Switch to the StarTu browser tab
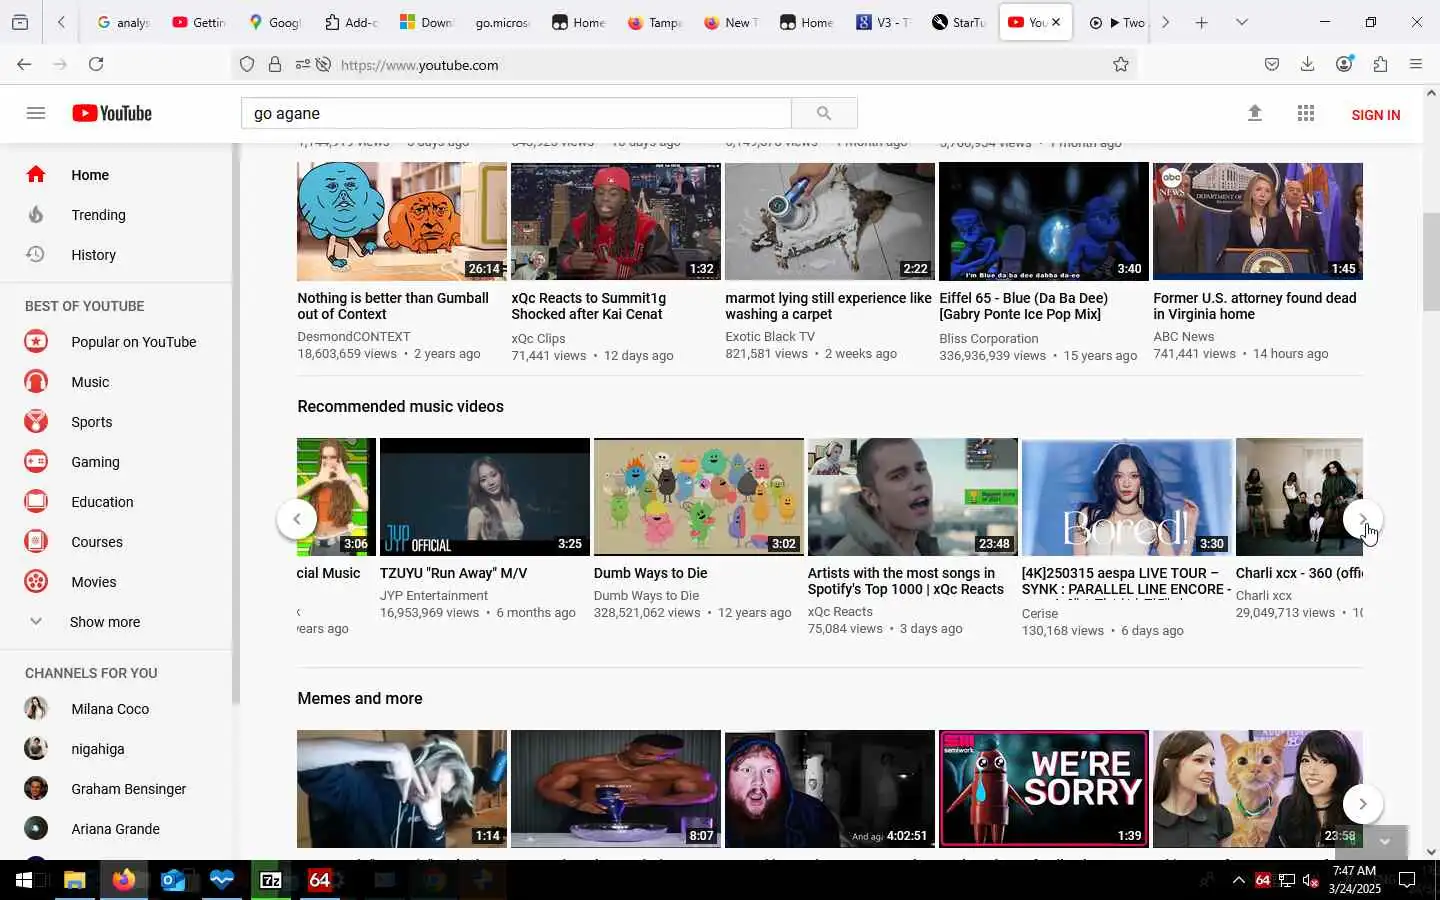 pos(959,22)
